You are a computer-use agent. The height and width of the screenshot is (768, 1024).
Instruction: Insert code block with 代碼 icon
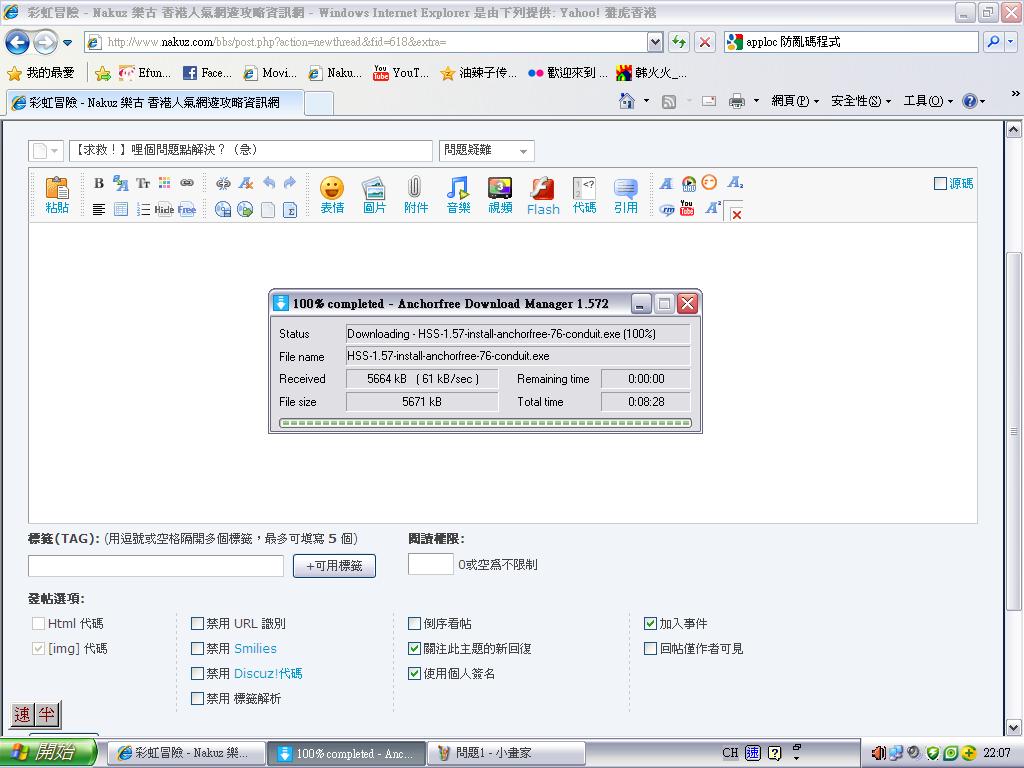584,194
